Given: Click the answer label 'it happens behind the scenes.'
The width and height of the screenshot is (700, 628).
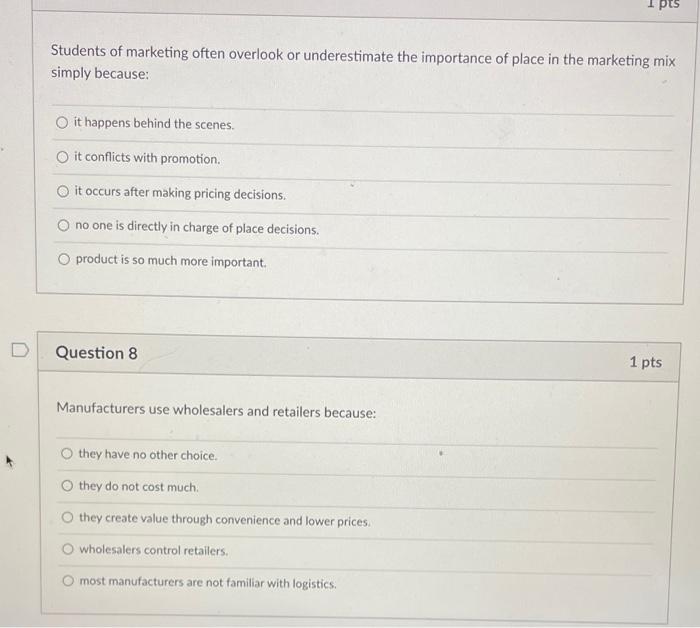Looking at the screenshot, I should 154,124.
